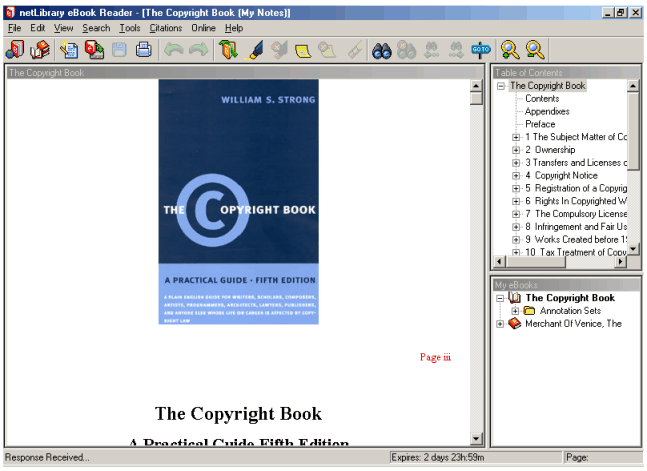Click the find previous binoculars icon

[432, 50]
